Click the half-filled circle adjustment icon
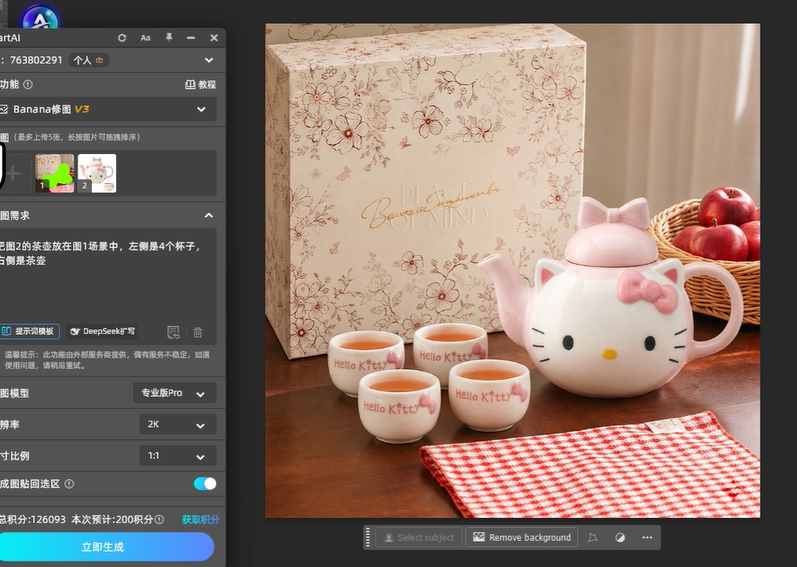 pos(620,538)
